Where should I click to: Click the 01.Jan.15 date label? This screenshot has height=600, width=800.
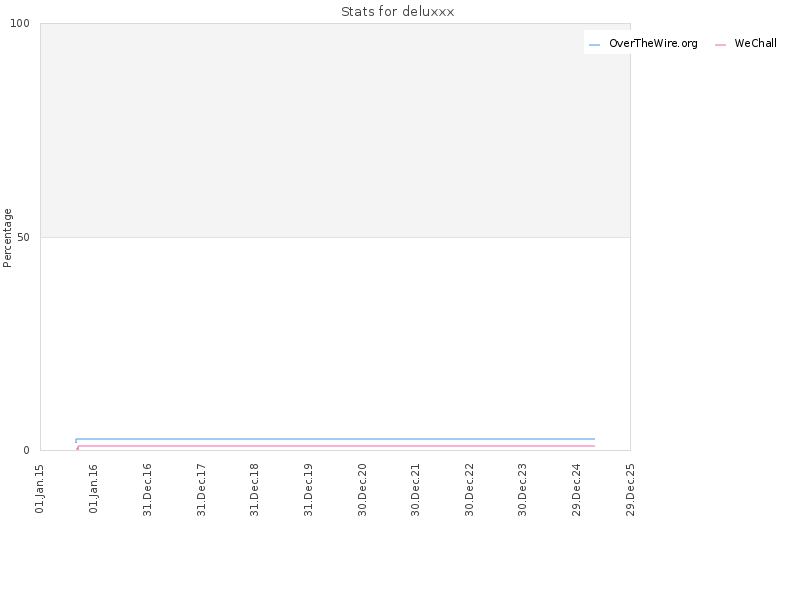(40, 488)
